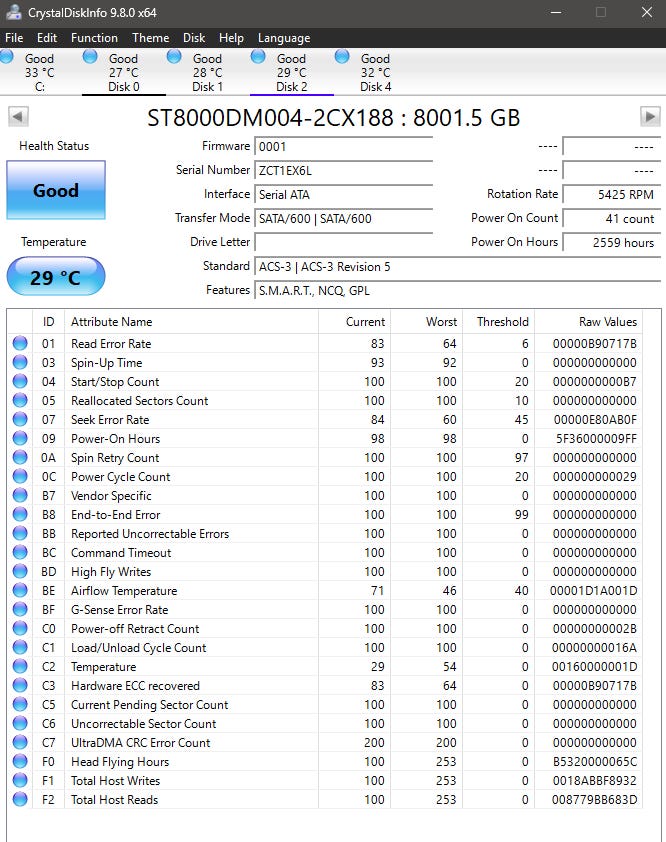The width and height of the screenshot is (666, 842).
Task: Close the CrystalDiskInfo window
Action: (x=647, y=12)
